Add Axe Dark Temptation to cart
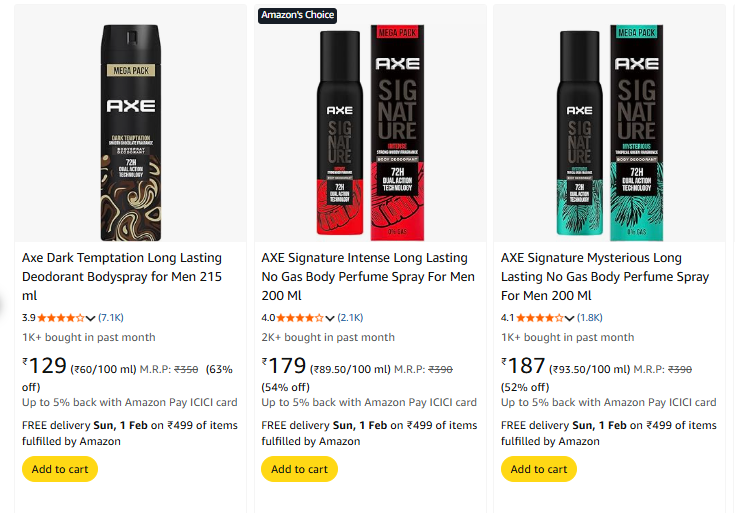The image size is (735, 513). 60,469
